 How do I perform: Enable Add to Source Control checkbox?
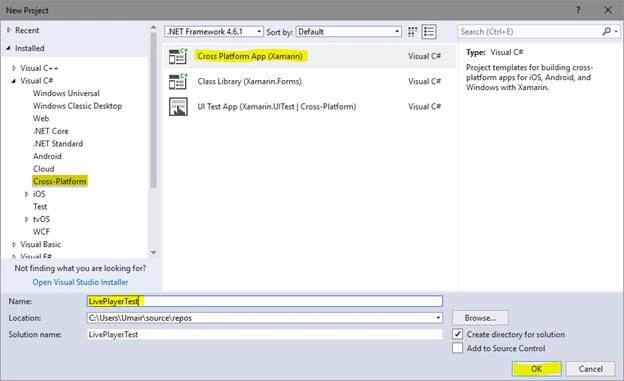[458, 348]
